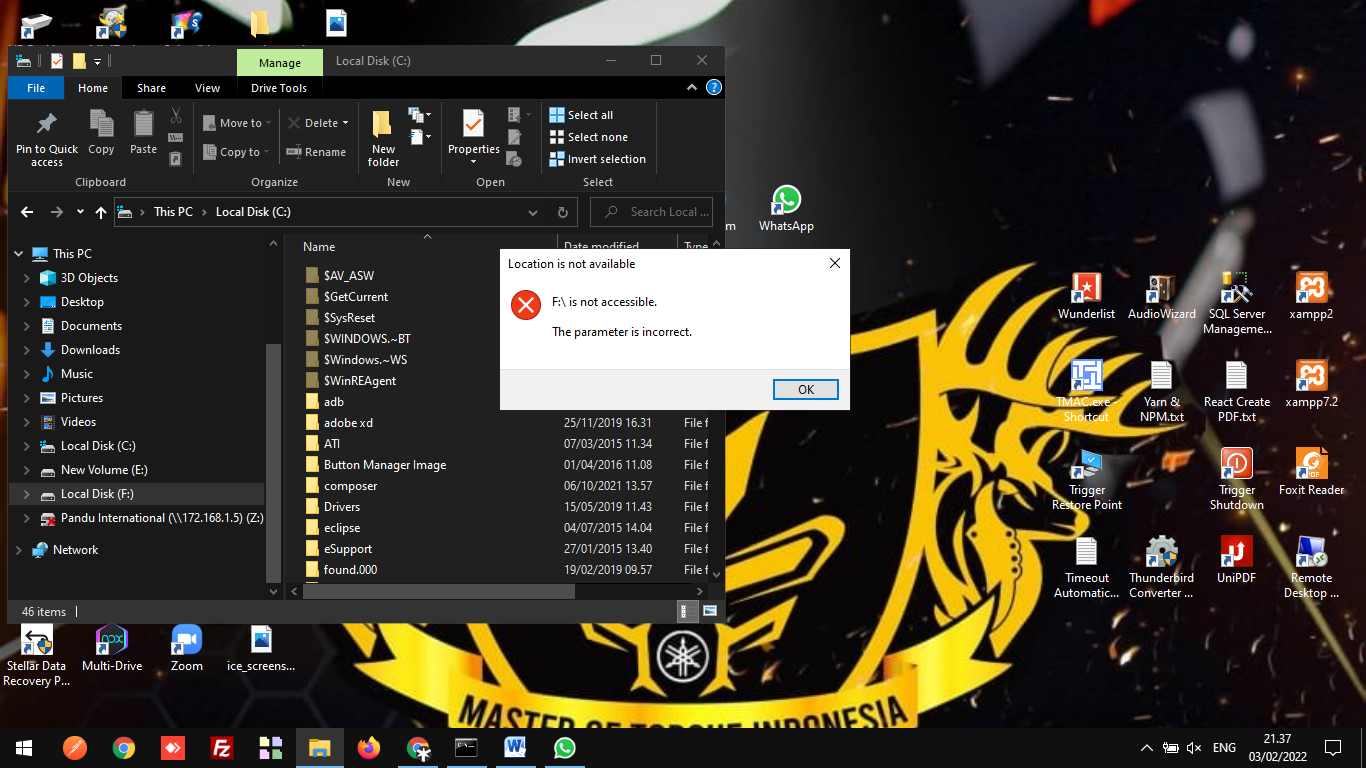The width and height of the screenshot is (1366, 768).
Task: Open Wunderlist desktop shortcut
Action: click(1086, 296)
